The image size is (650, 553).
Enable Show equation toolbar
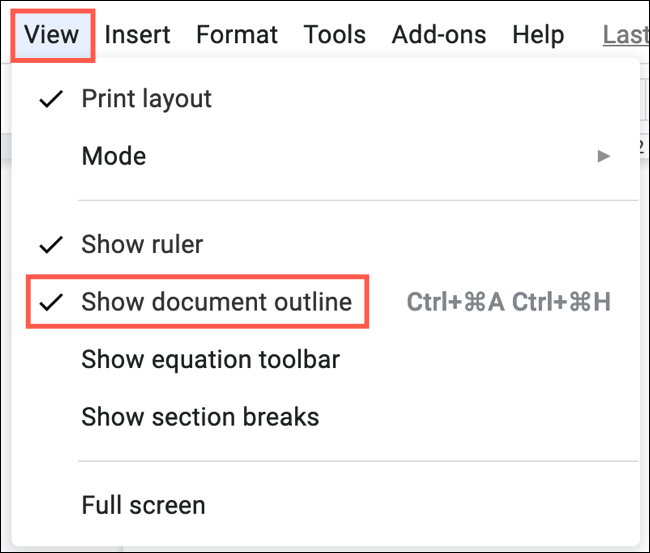[x=210, y=360]
